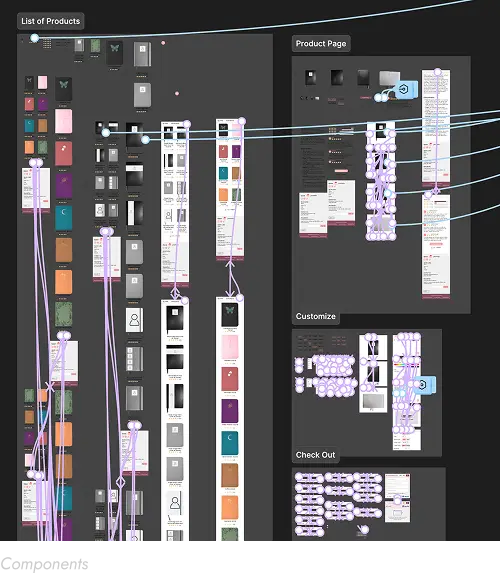
Task: Select the coral red notebook thumbnail
Action: click(64, 153)
